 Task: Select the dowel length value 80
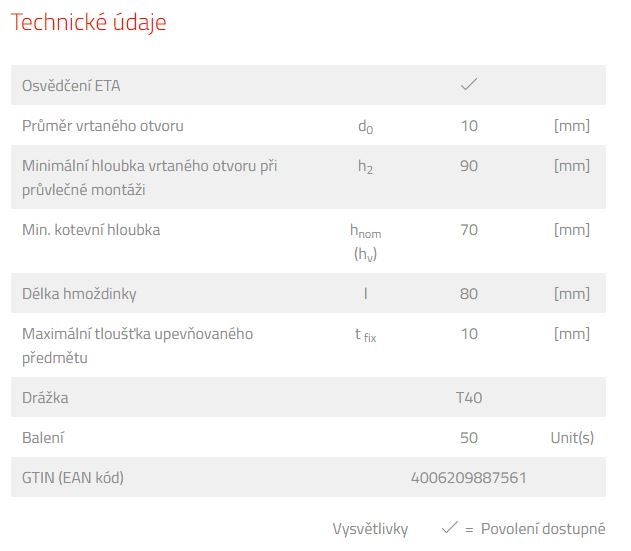[468, 294]
